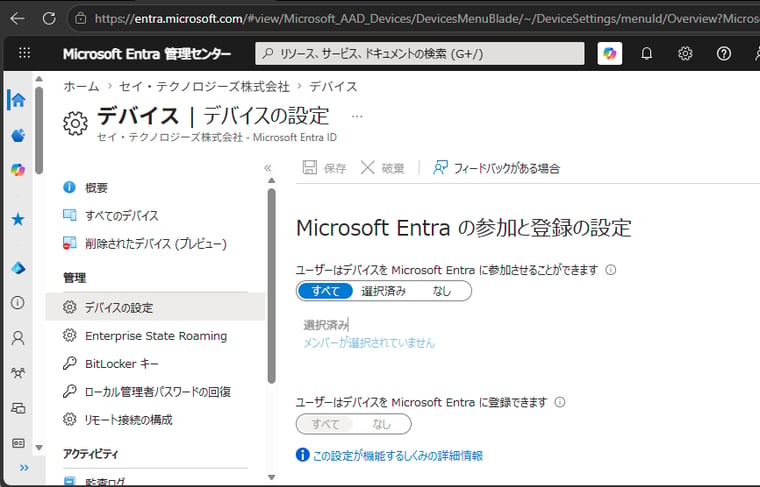Open the Users icon in left rail
Screen dimensions: 760x487
coord(18,338)
